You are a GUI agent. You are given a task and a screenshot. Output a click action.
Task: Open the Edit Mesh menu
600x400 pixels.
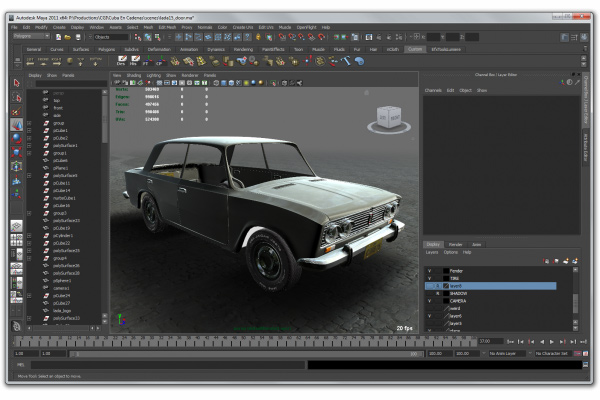pyautogui.click(x=167, y=27)
